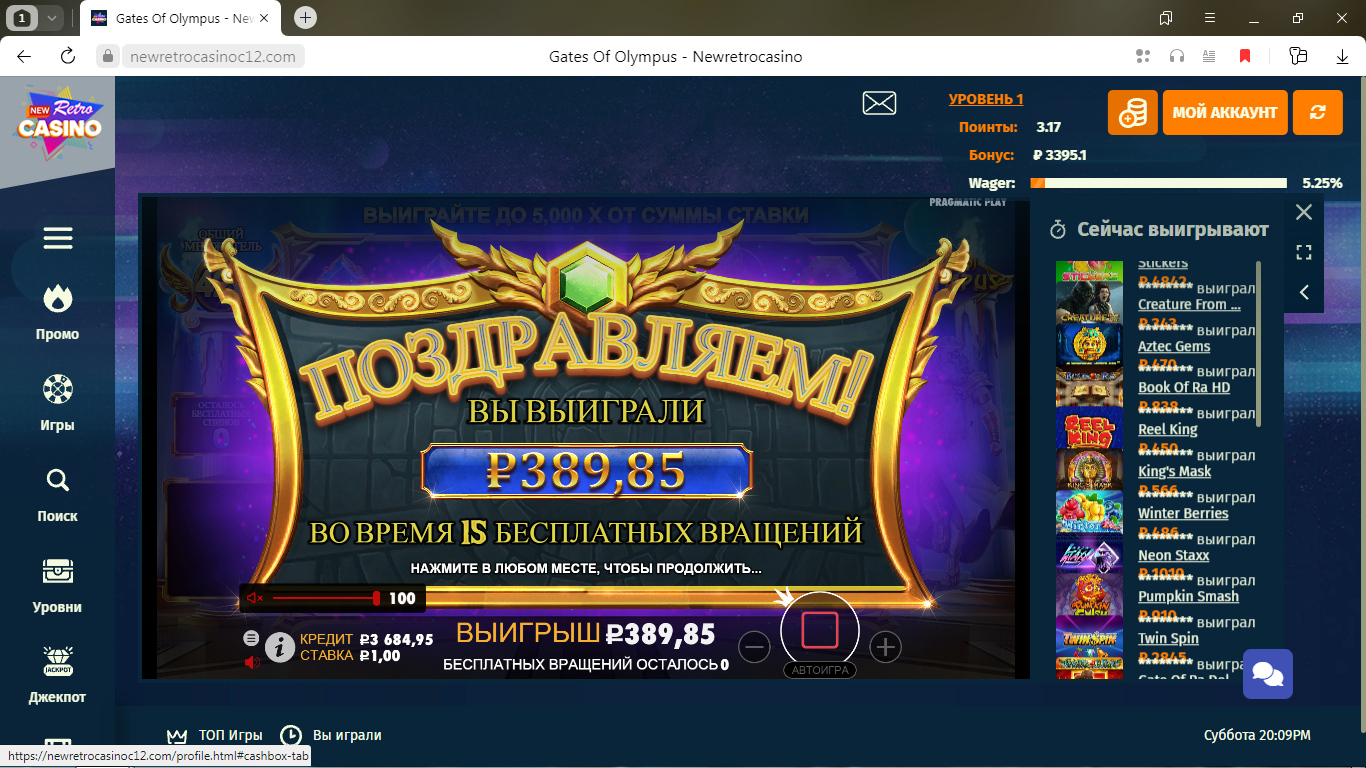
Task: Click the Neon Staxx thumbnail
Action: point(1089,554)
